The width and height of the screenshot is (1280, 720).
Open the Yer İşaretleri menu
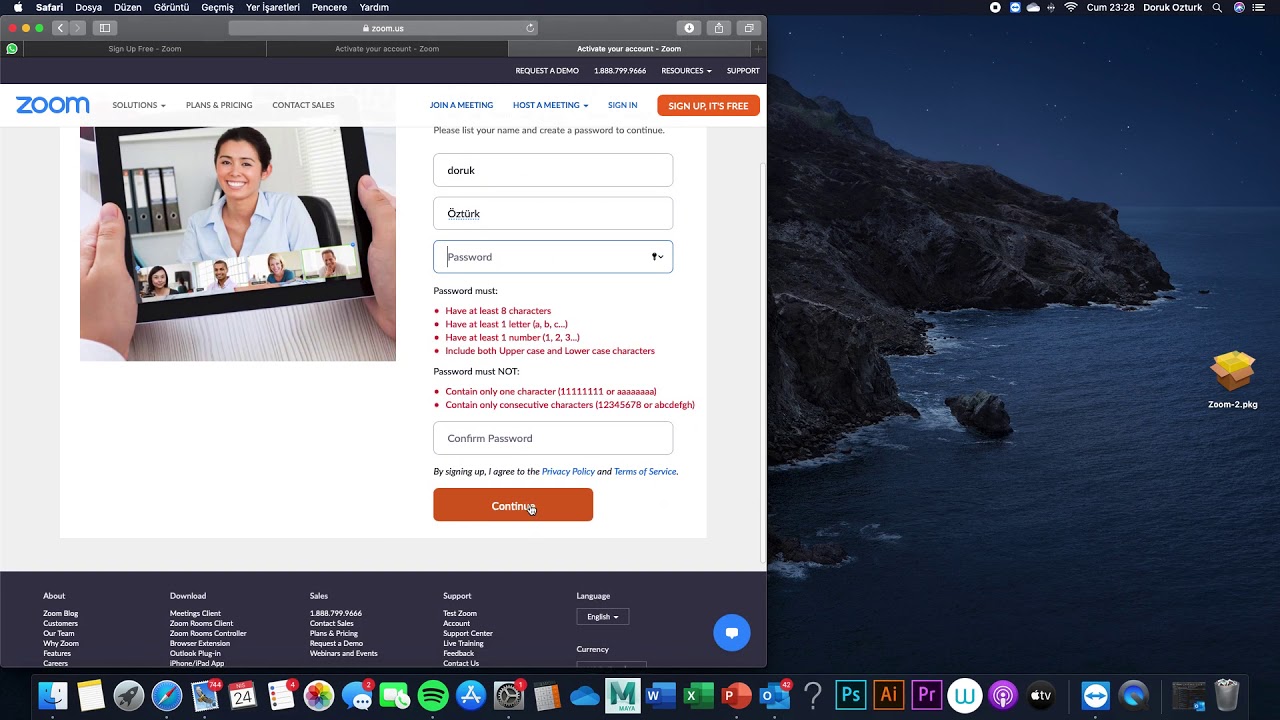(273, 7)
